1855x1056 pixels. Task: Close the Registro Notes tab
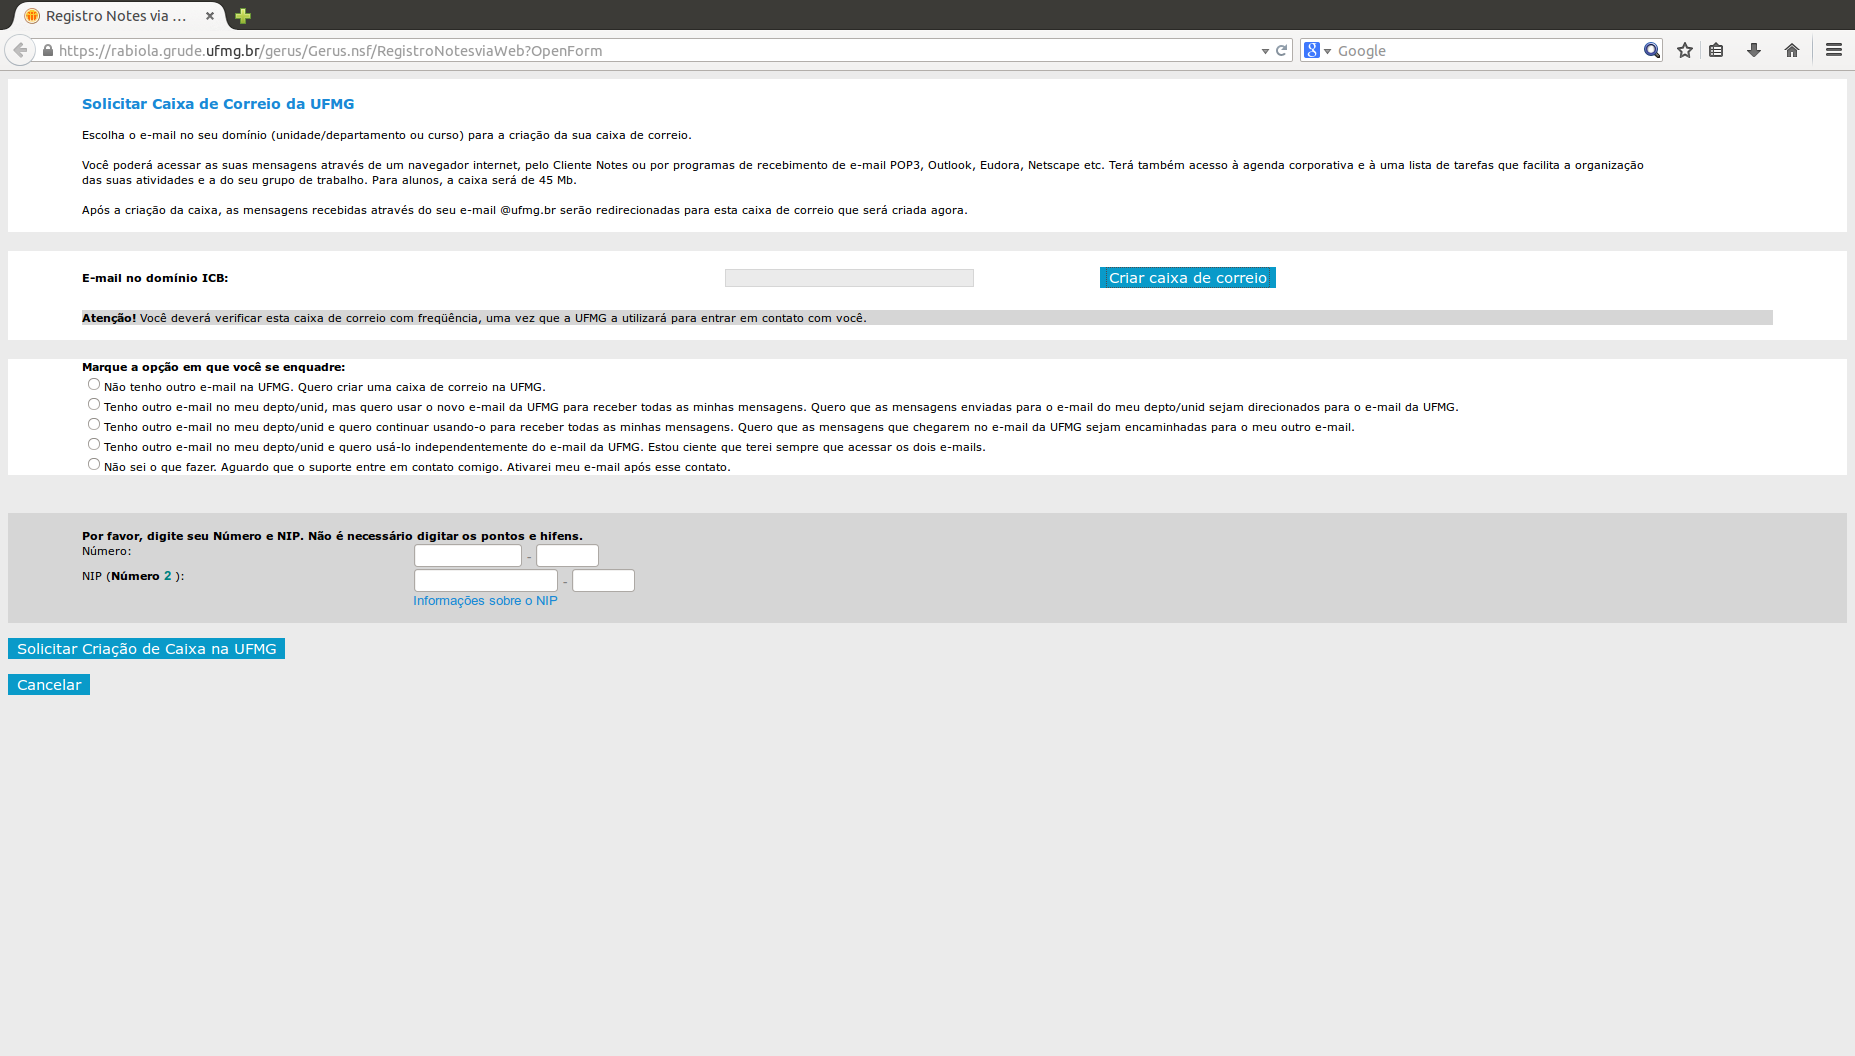(210, 16)
